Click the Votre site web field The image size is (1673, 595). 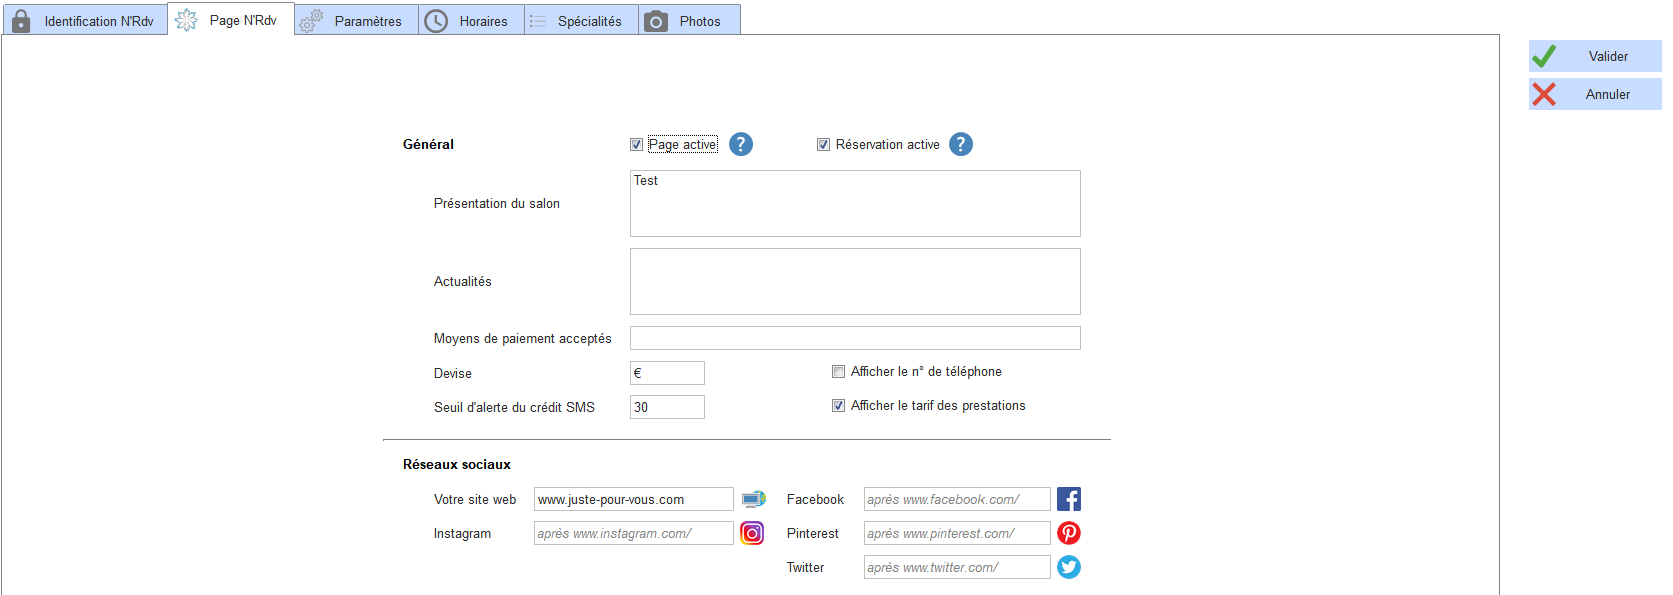click(634, 499)
